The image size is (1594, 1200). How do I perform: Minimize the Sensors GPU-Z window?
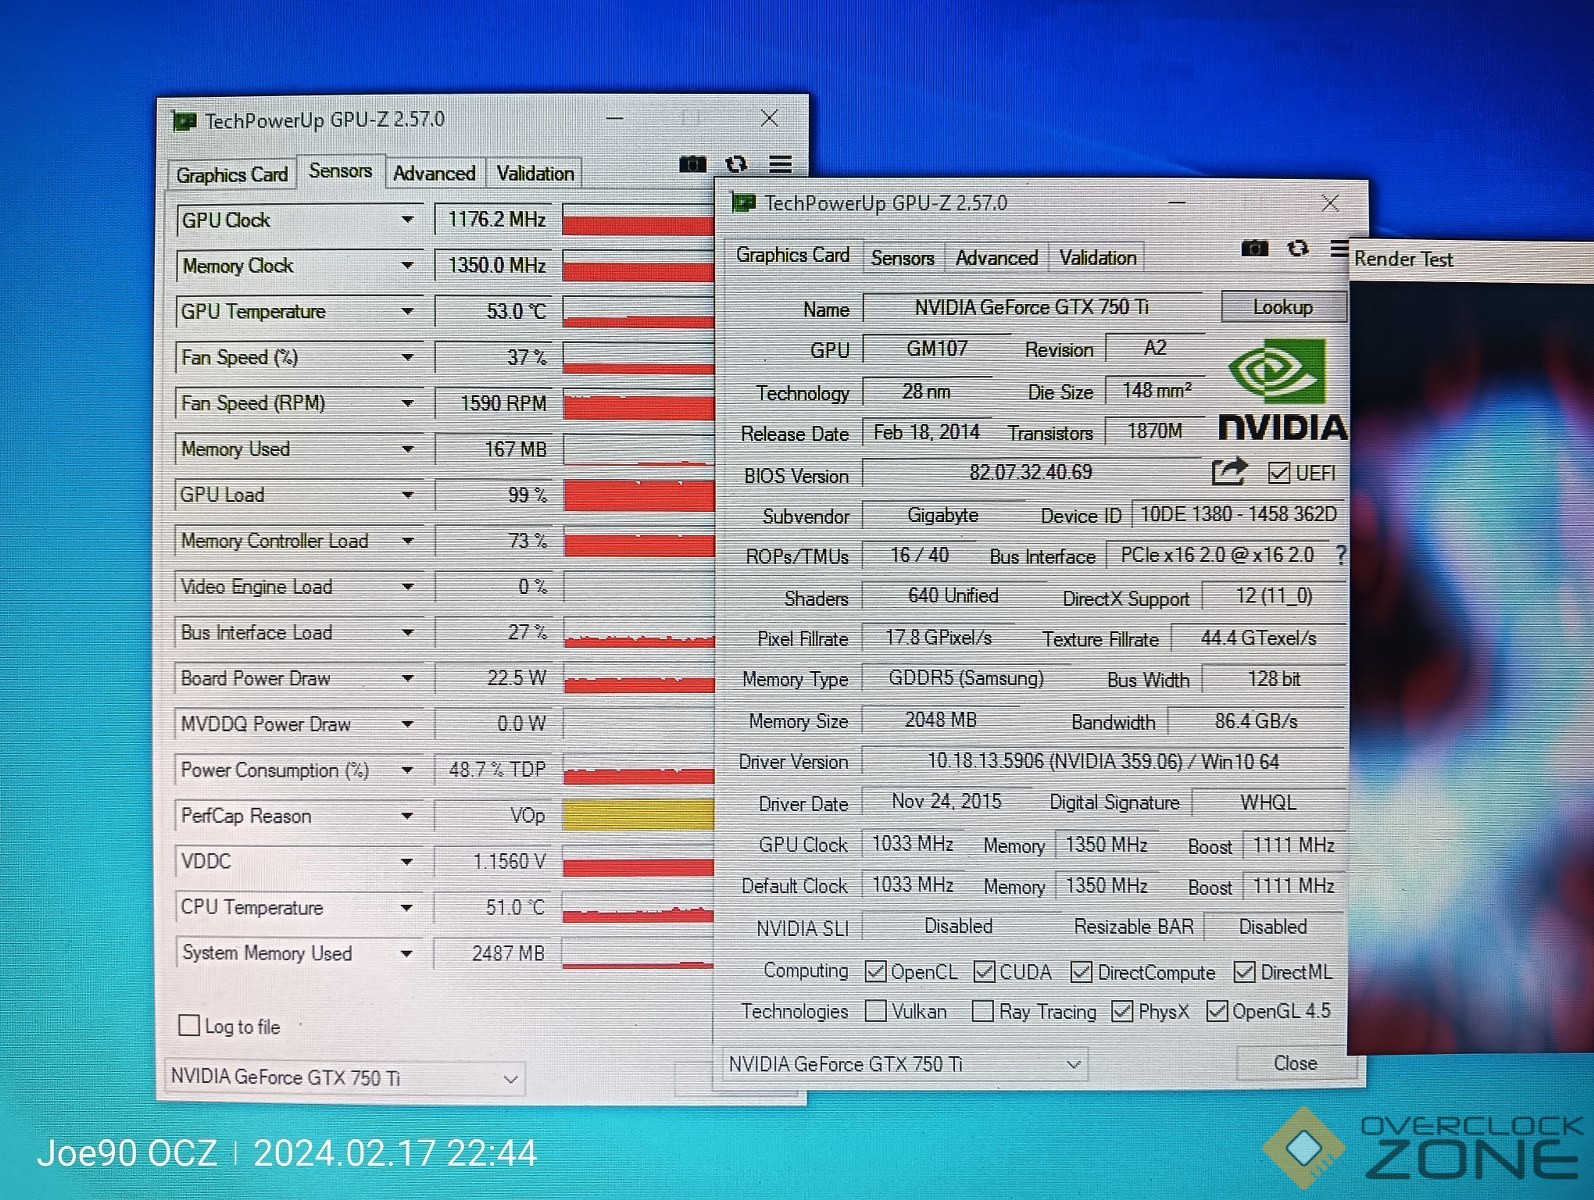tap(615, 119)
